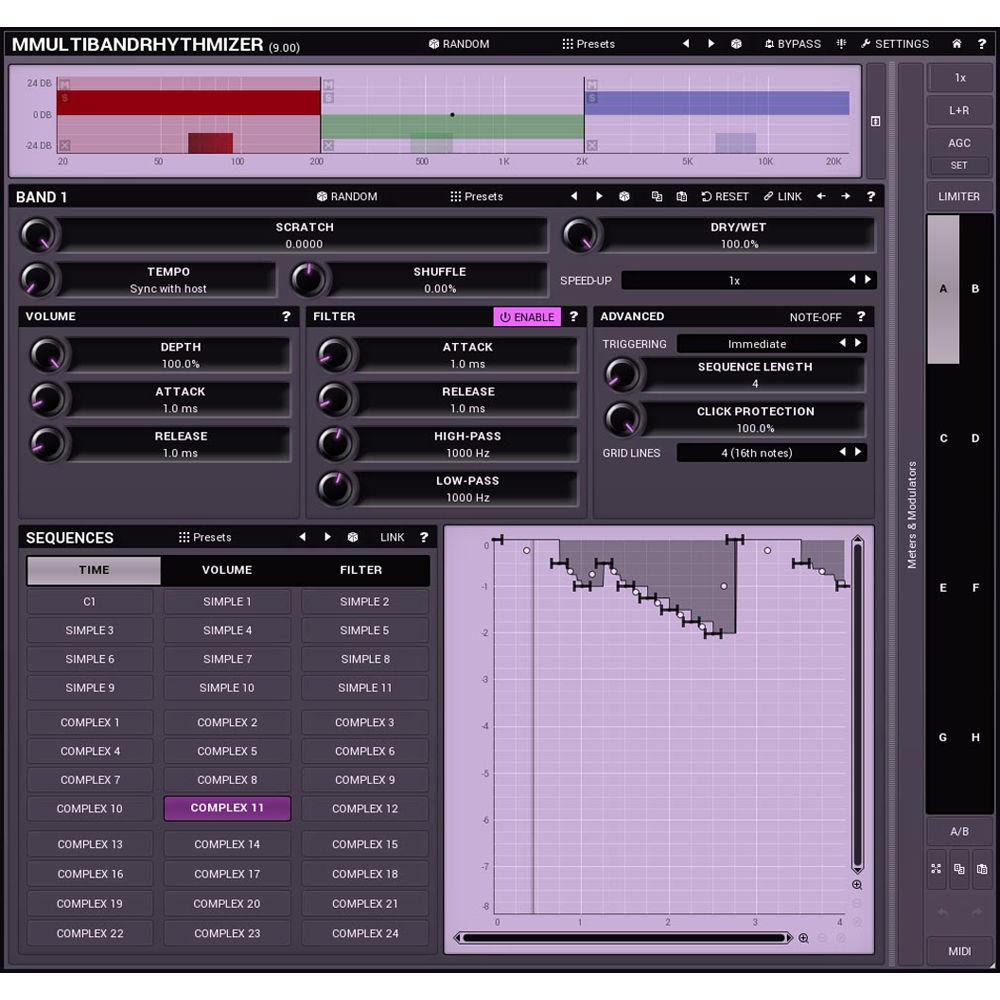Viewport: 1000px width, 1000px height.
Task: Click the RANDOM dice icon in the title bar
Action: tap(432, 44)
